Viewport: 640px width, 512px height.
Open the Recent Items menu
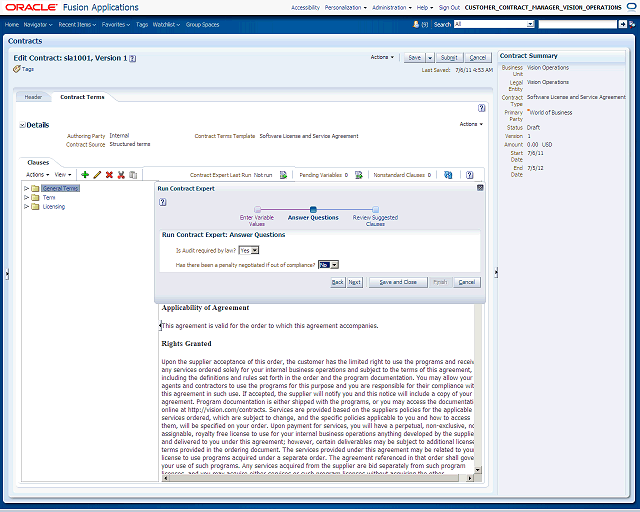tap(77, 24)
